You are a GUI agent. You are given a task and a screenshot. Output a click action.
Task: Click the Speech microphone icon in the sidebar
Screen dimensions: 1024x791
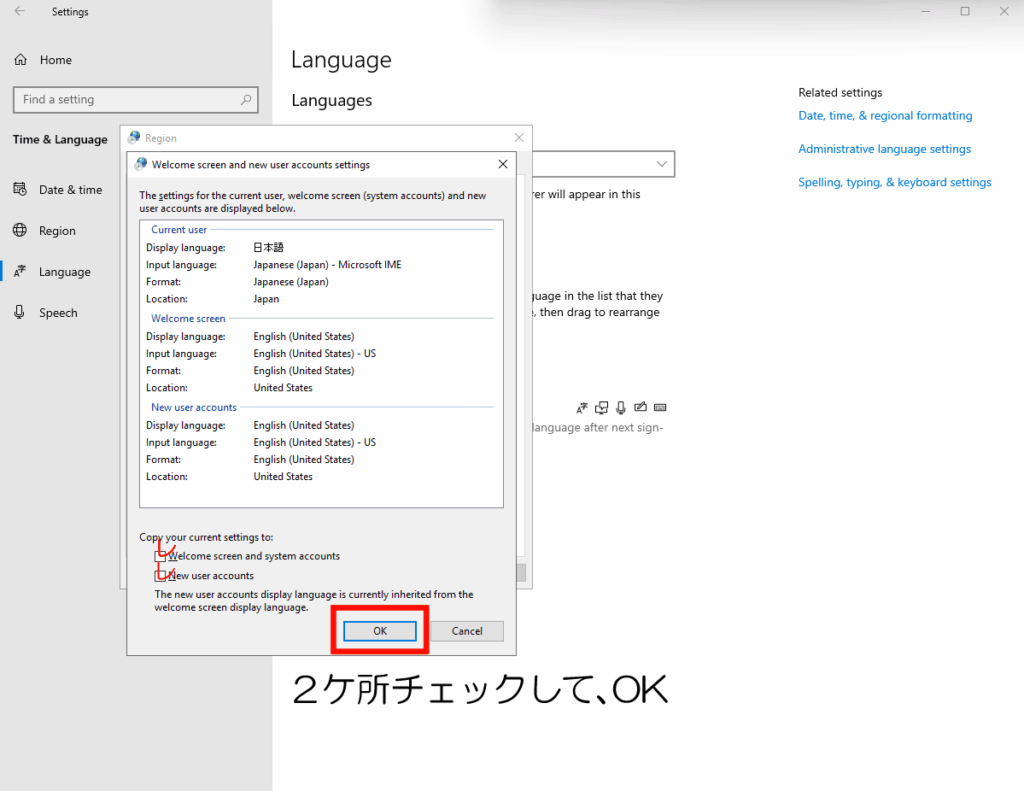point(20,313)
